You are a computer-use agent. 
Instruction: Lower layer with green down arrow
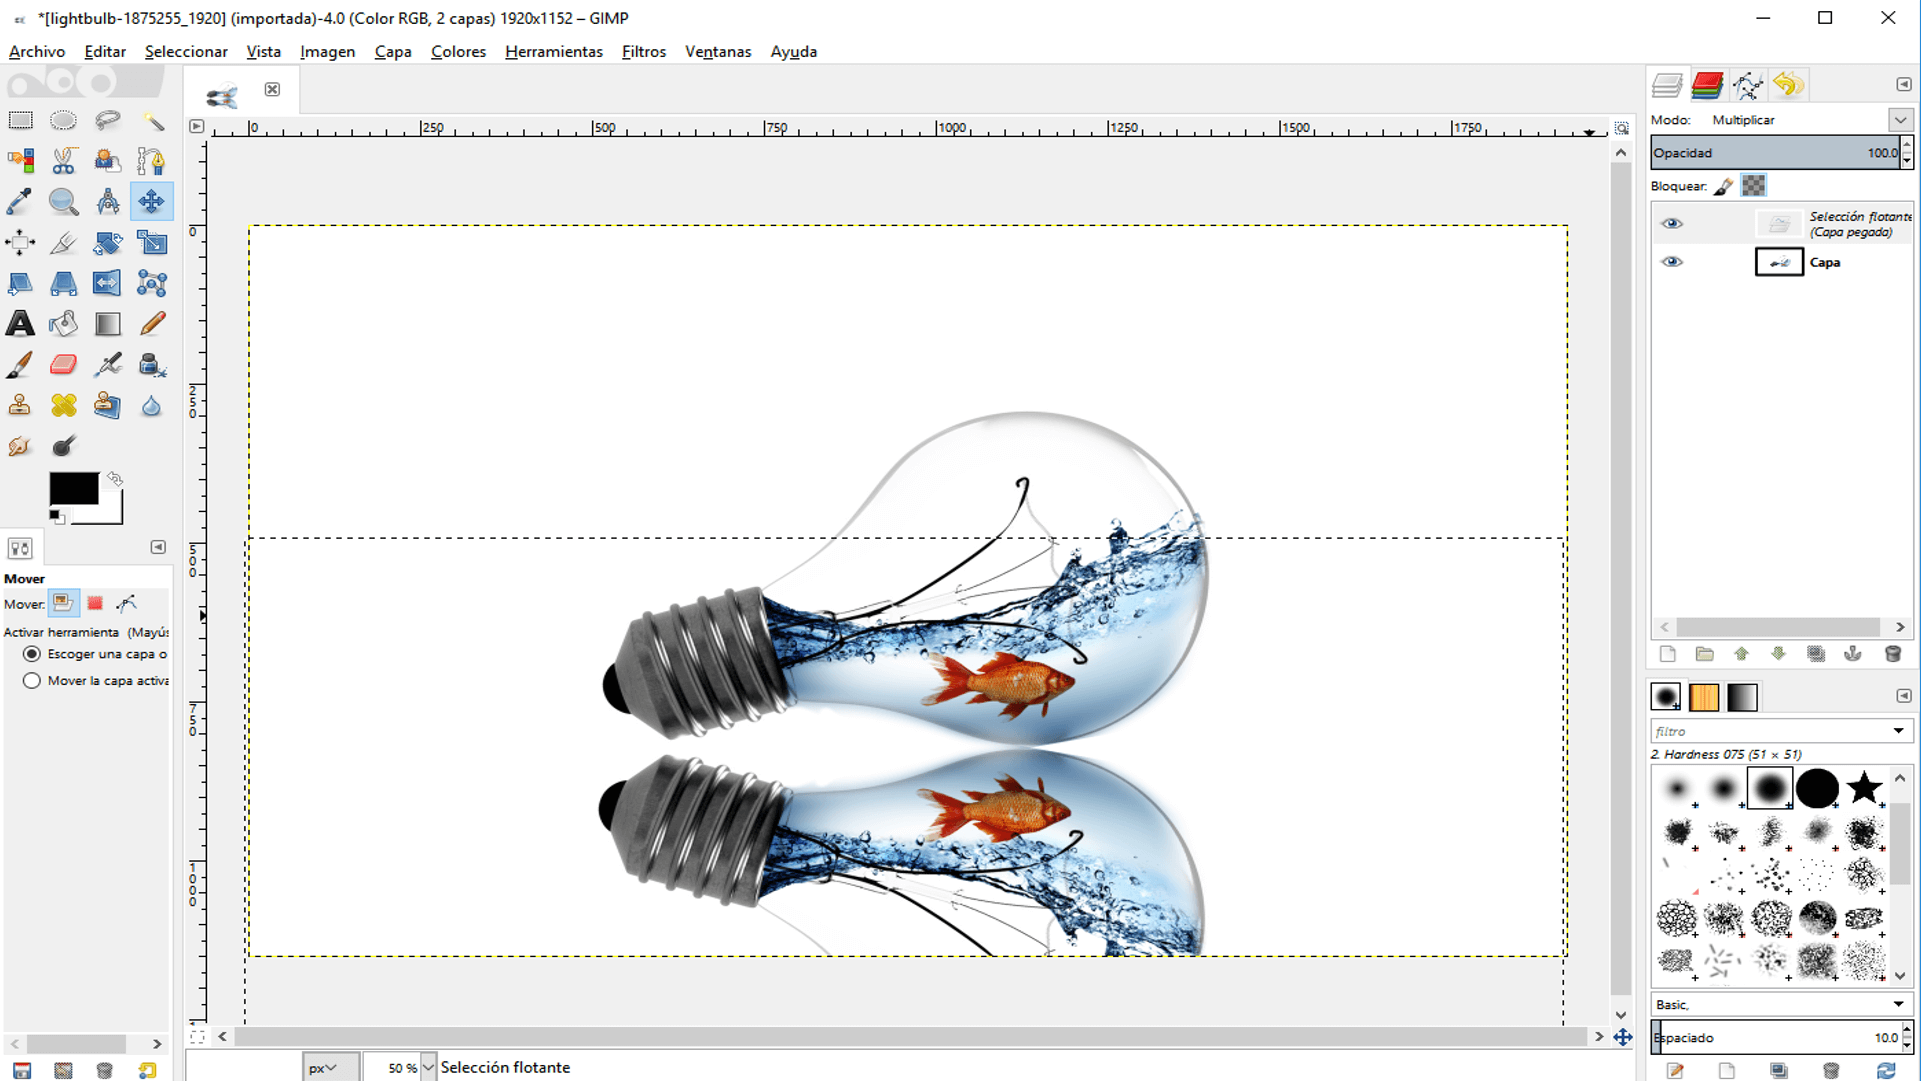1778,654
